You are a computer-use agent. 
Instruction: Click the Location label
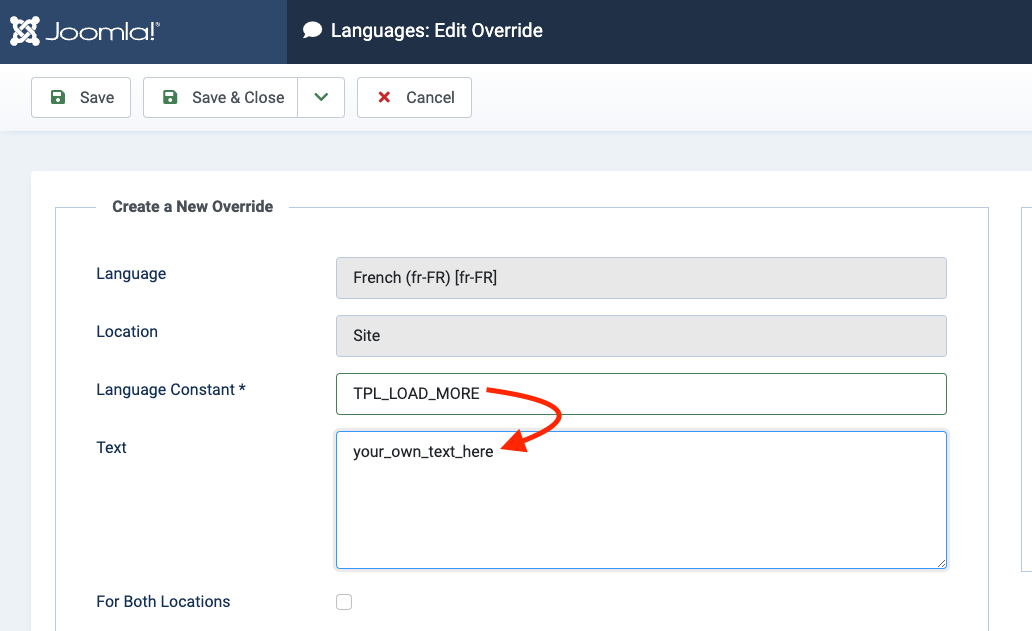click(127, 332)
